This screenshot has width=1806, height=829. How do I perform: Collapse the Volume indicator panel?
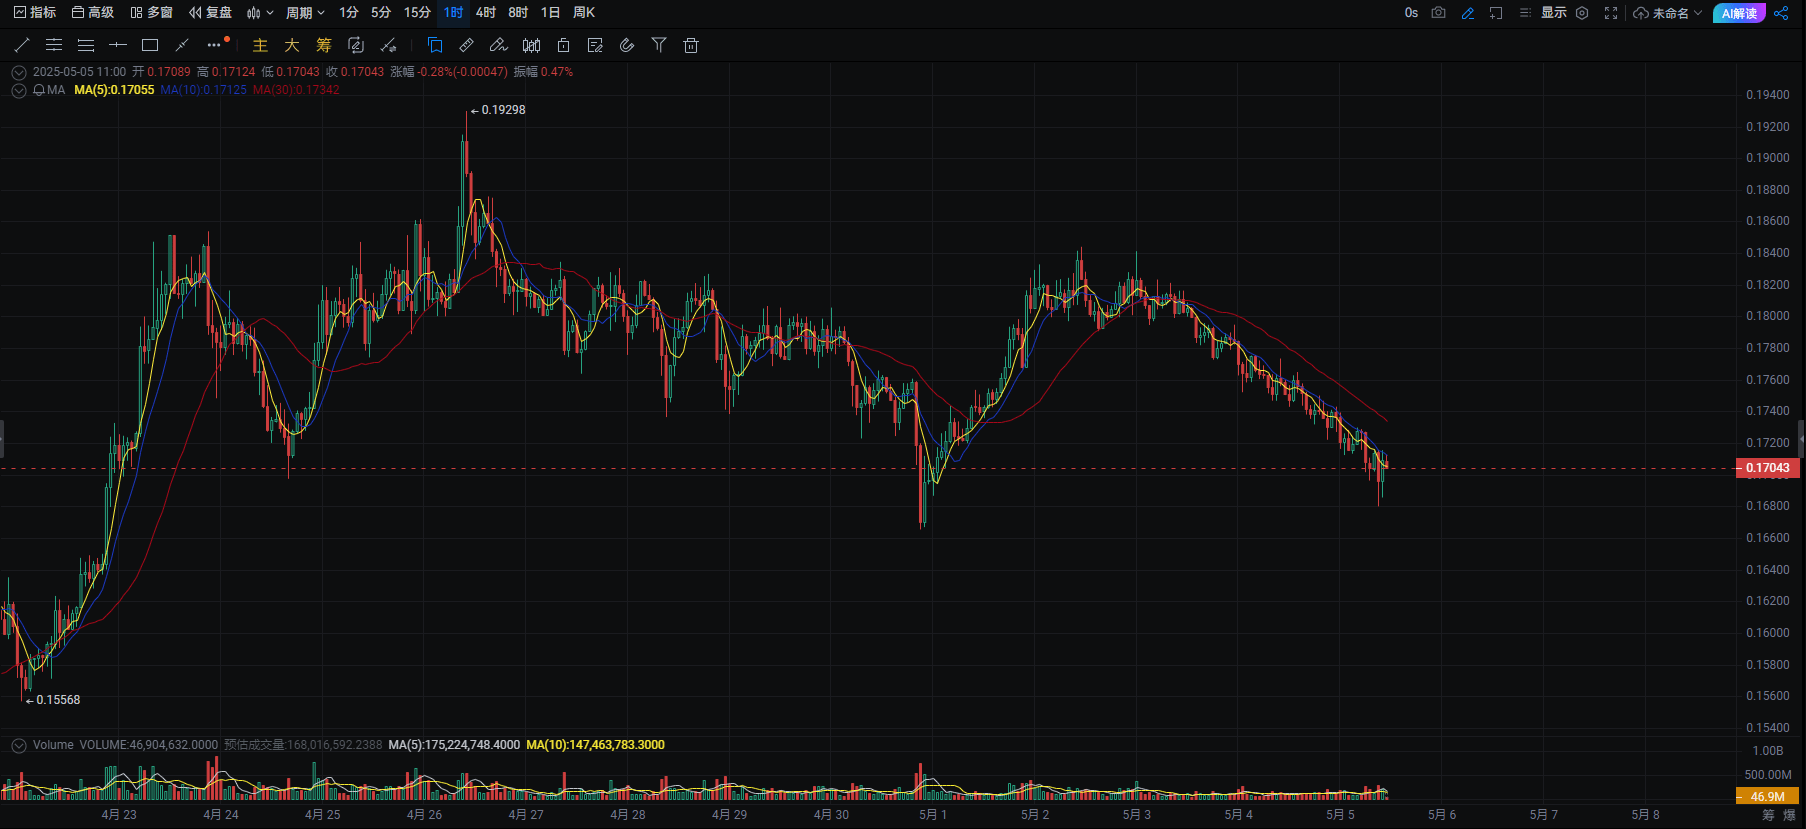tap(18, 745)
